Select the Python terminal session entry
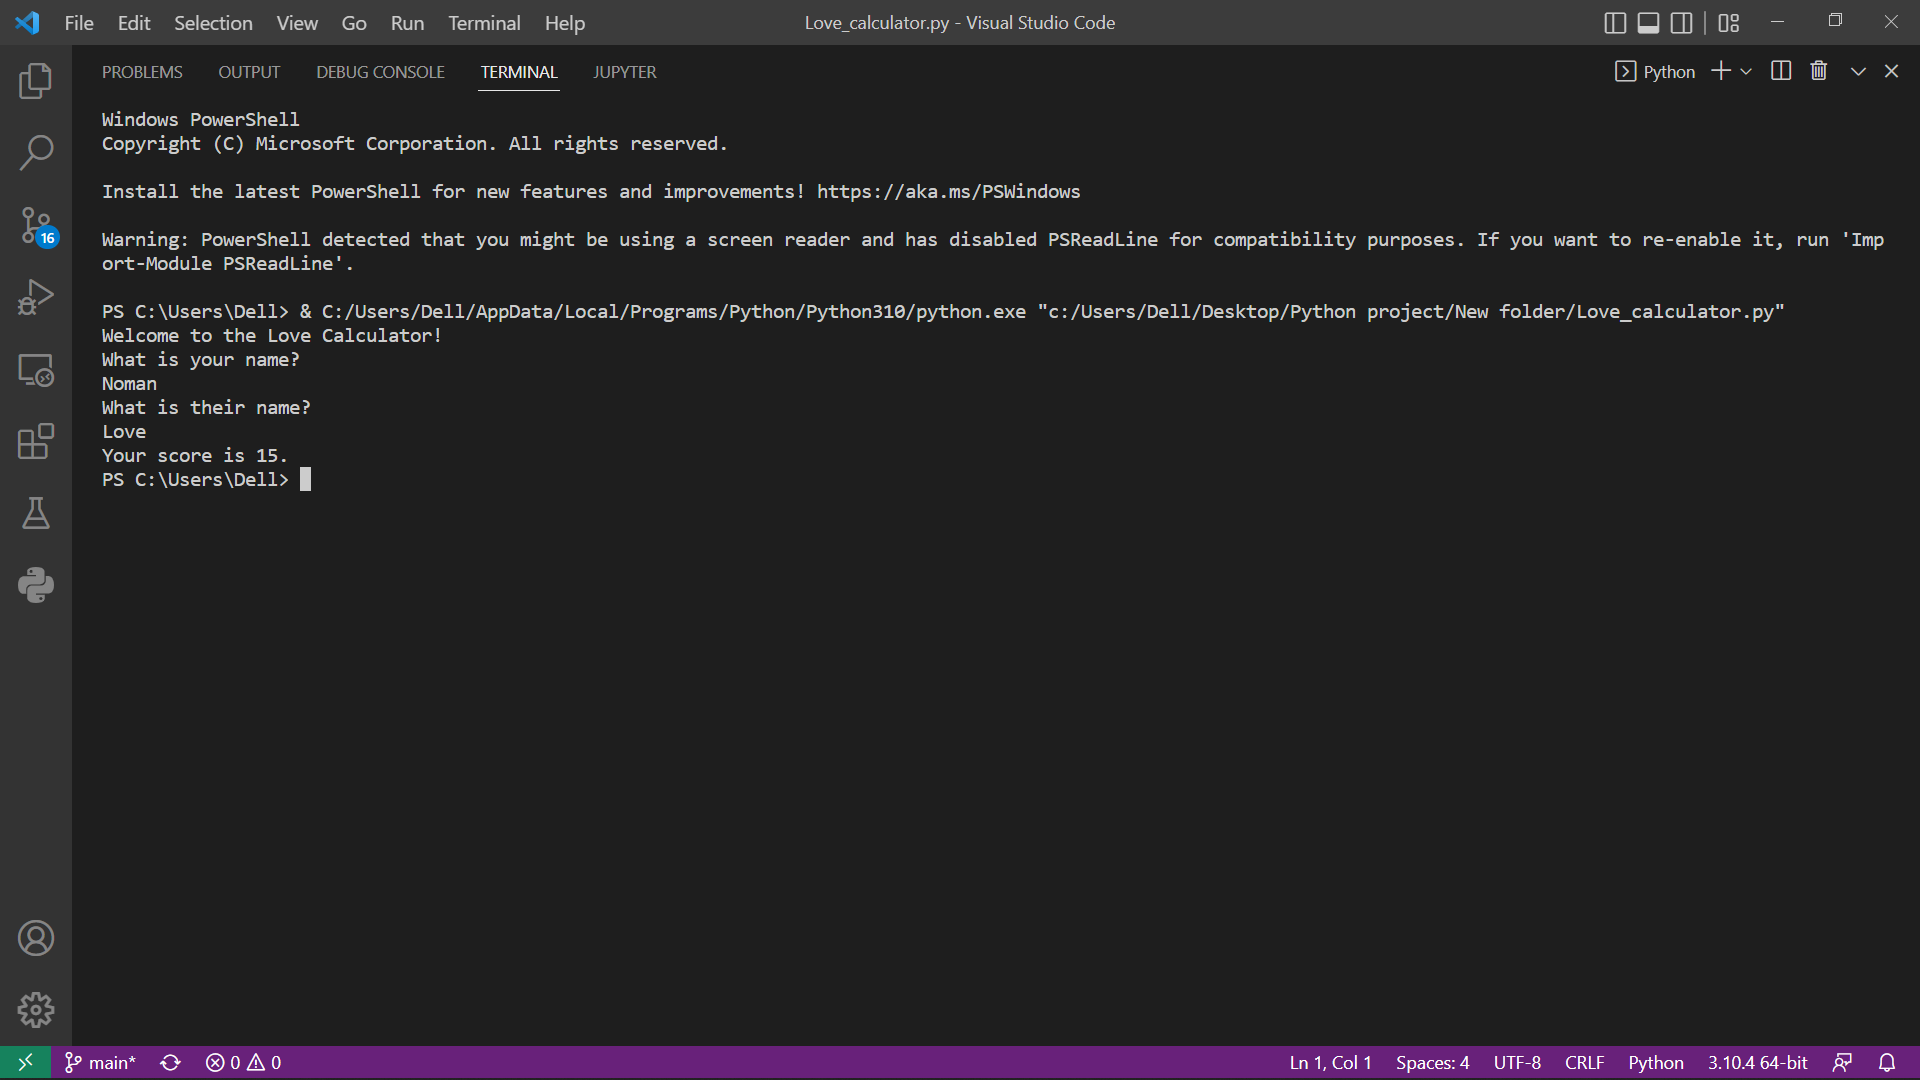1920x1080 pixels. (1655, 71)
